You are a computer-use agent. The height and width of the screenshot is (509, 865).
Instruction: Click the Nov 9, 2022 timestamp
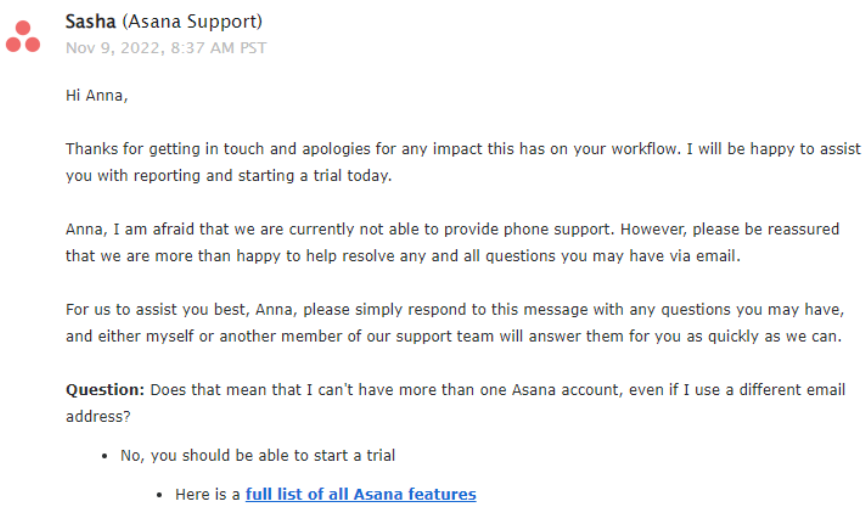[165, 48]
